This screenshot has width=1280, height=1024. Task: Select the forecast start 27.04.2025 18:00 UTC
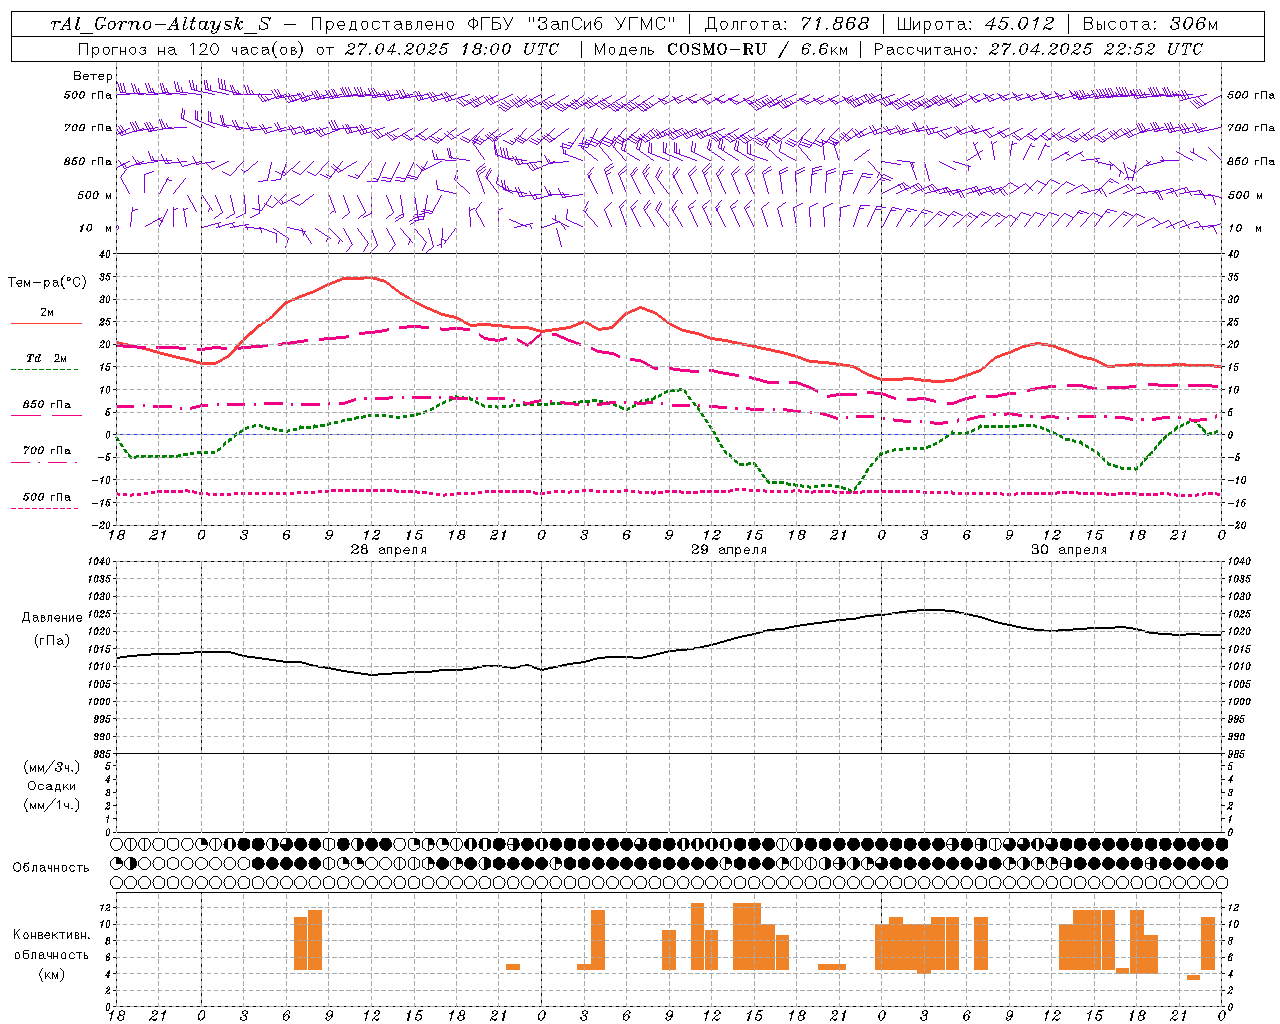pyautogui.click(x=452, y=49)
